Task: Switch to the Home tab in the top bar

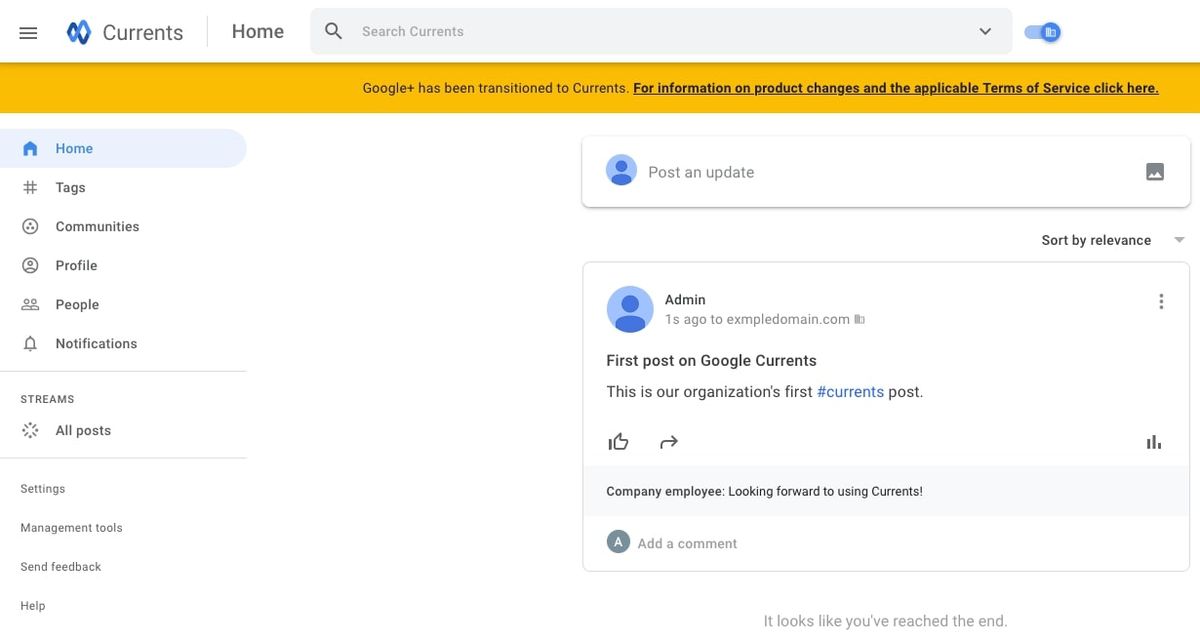Action: (x=257, y=31)
